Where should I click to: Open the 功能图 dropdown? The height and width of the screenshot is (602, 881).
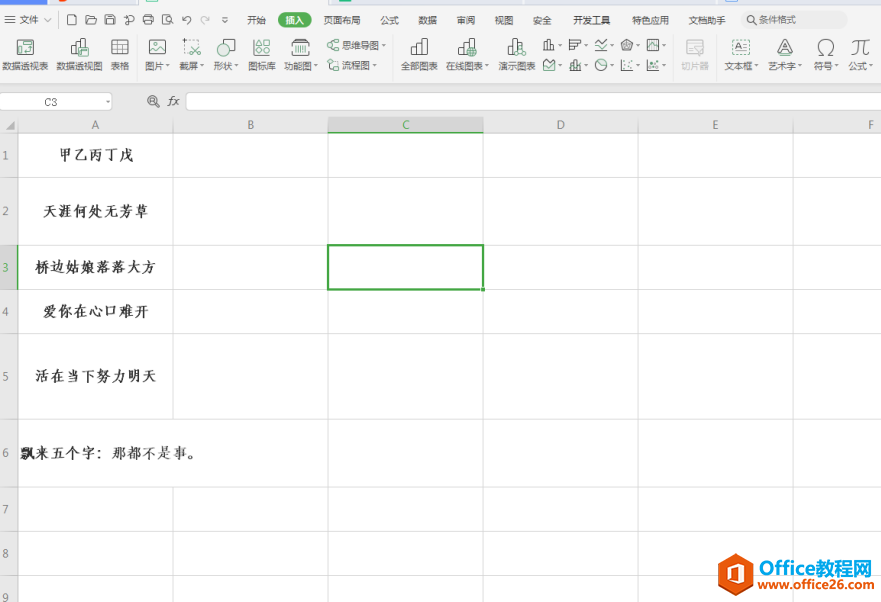[301, 55]
